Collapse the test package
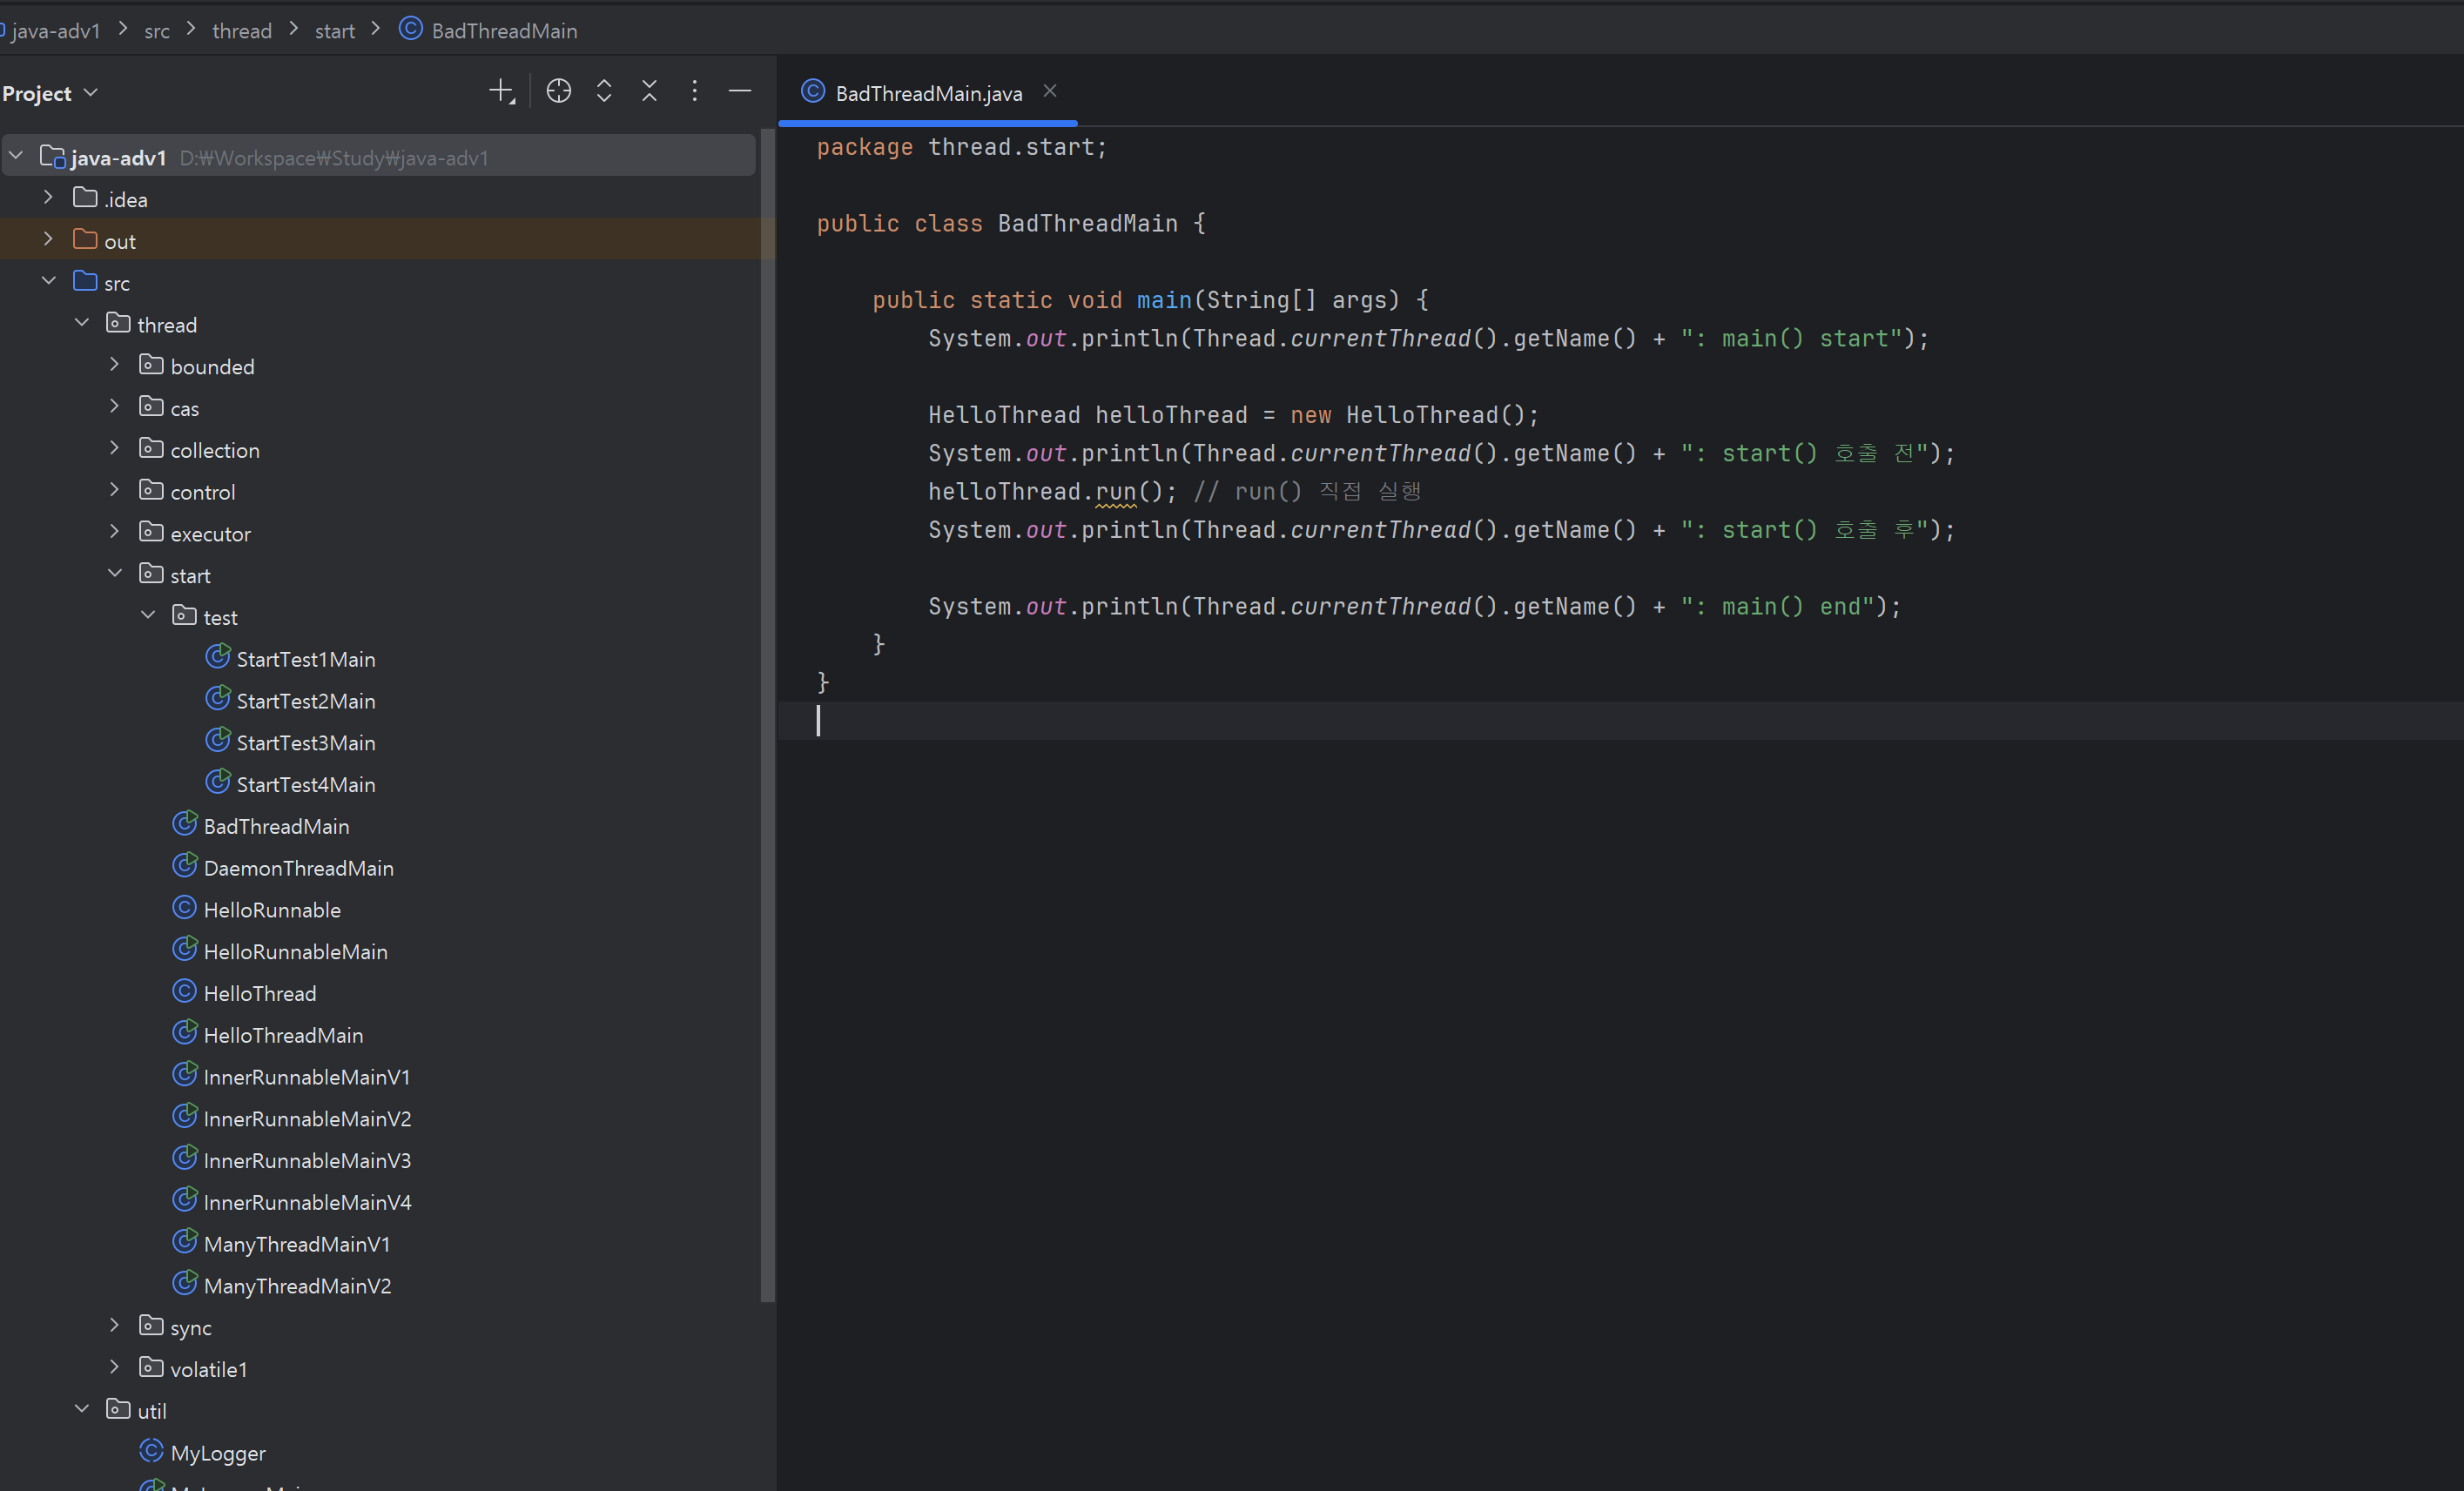Viewport: 2464px width, 1491px height. (x=148, y=616)
